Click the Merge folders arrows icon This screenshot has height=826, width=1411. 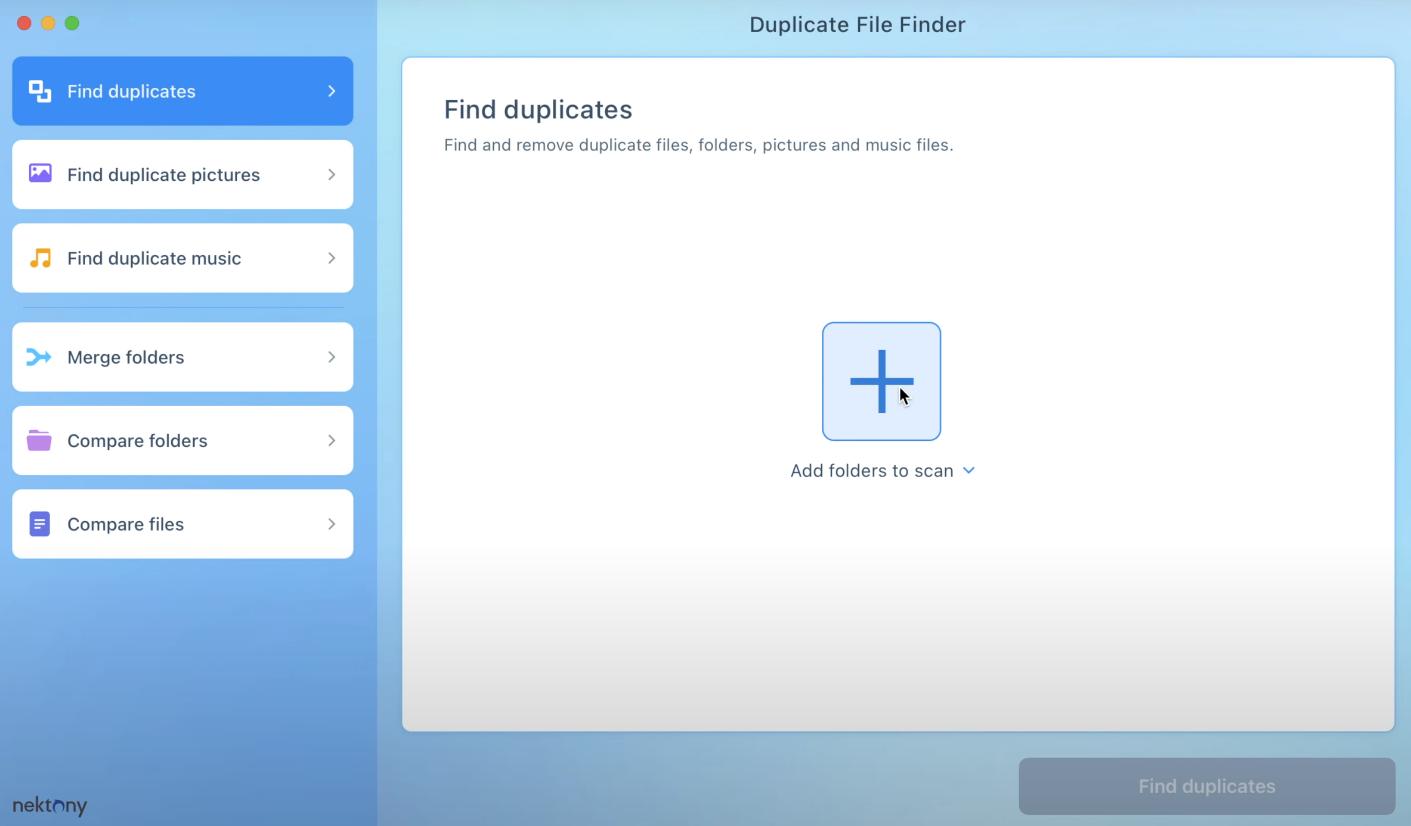click(39, 356)
